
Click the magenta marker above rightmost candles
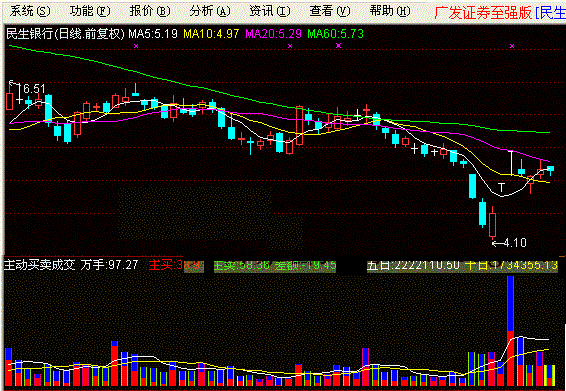[512, 46]
